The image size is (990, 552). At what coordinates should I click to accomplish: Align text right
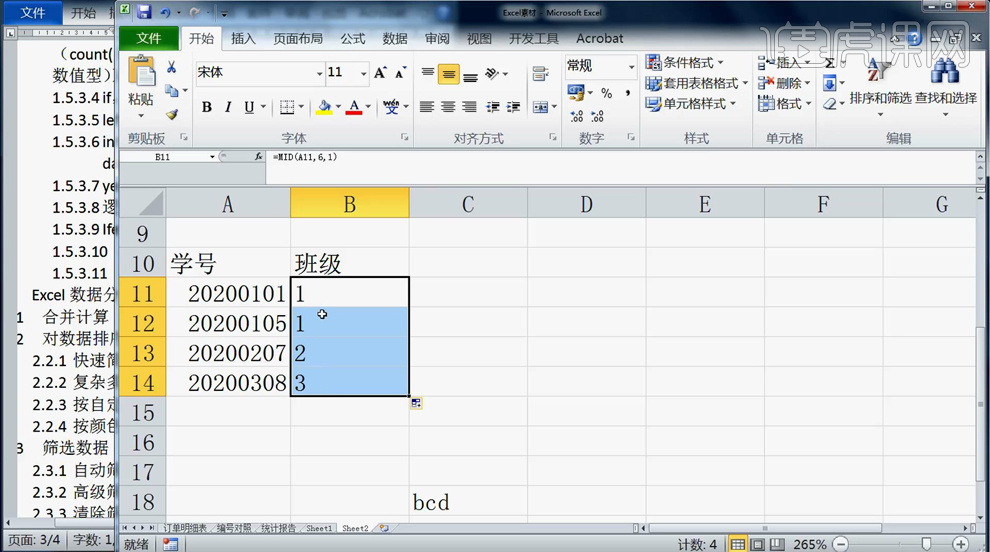(469, 107)
